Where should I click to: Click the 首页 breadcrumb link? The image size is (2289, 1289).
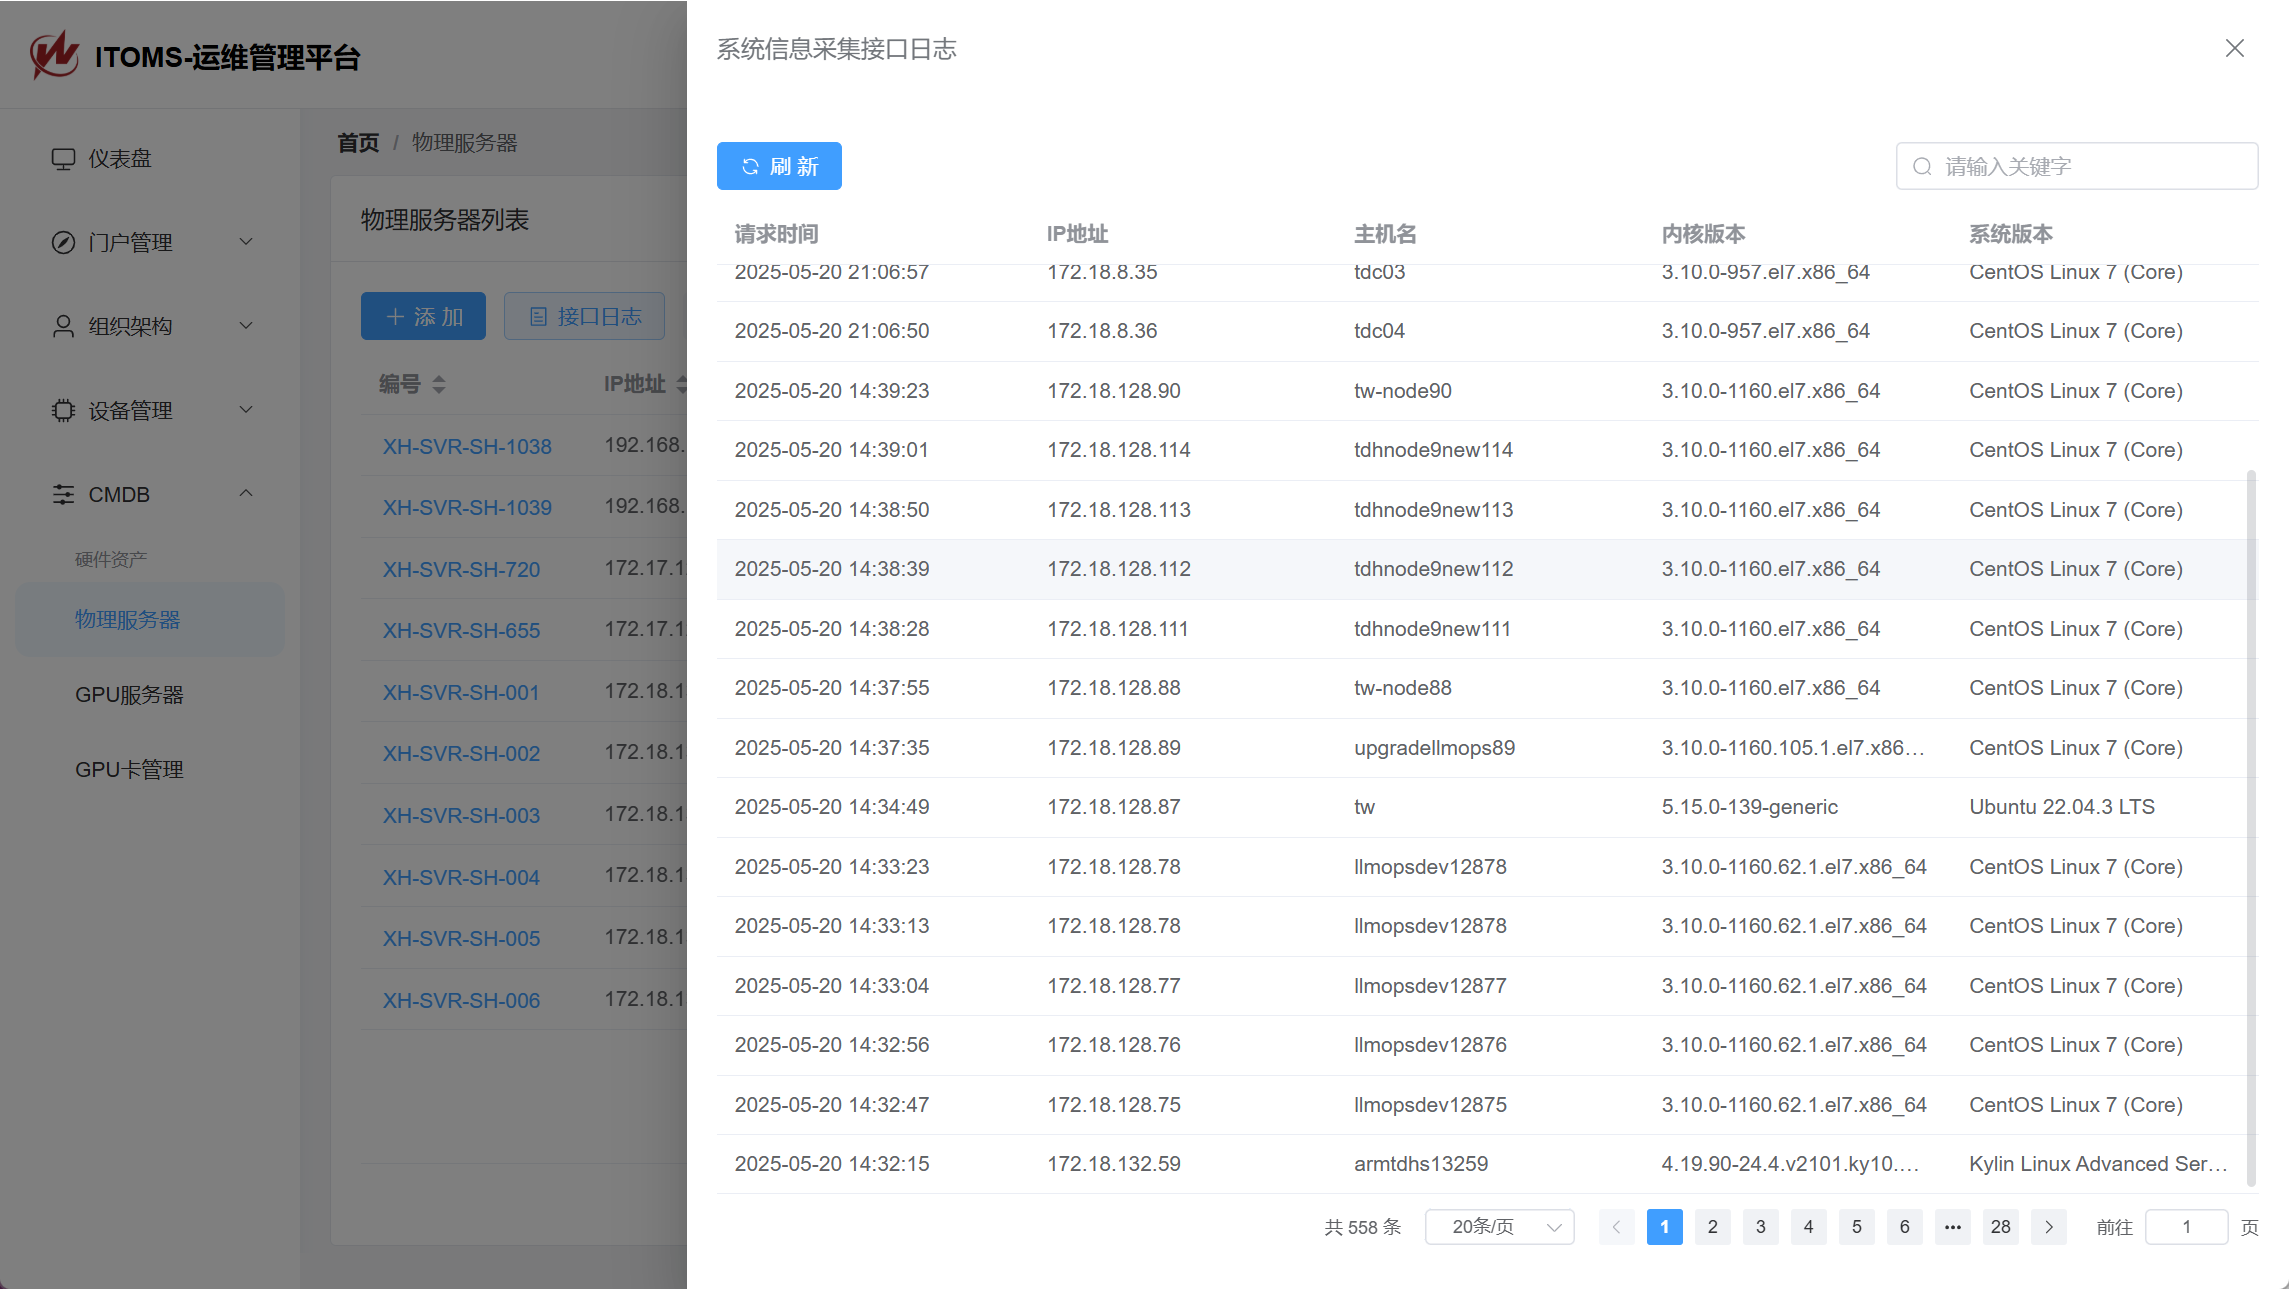[x=358, y=143]
